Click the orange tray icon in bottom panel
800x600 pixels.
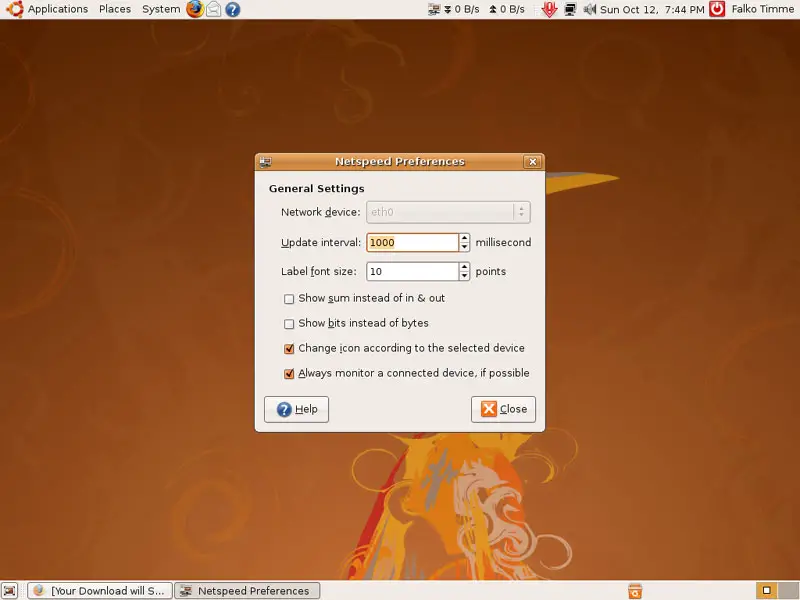point(635,591)
